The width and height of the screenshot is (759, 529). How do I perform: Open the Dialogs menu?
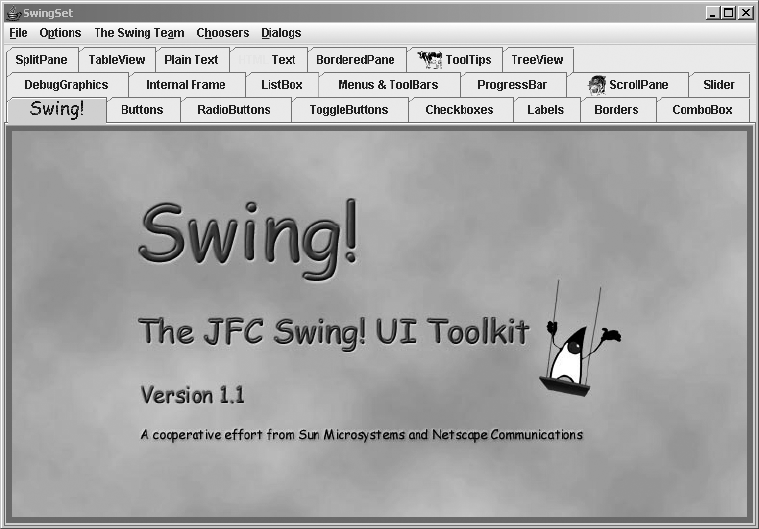(x=281, y=33)
